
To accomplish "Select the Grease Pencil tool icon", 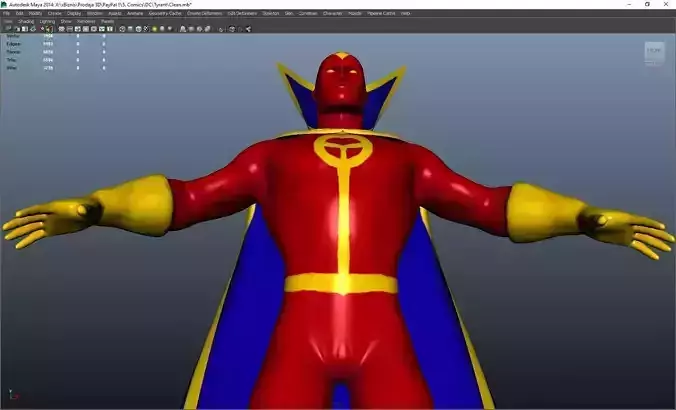I will point(50,29).
